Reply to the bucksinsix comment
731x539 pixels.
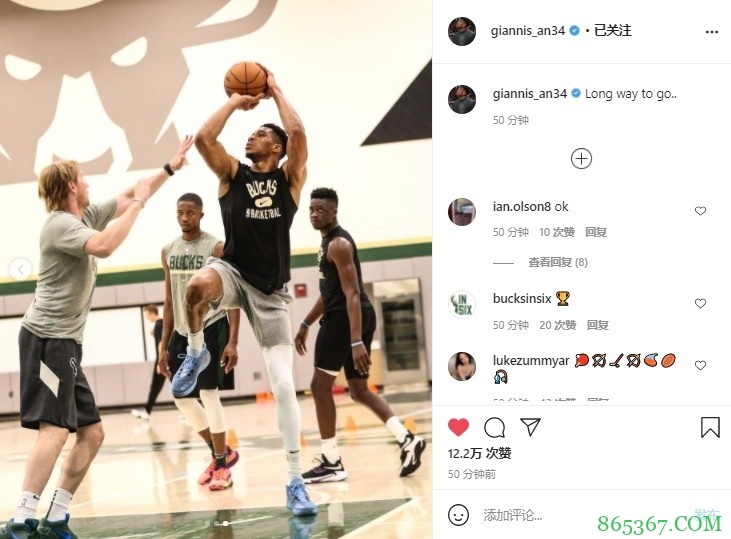click(597, 325)
